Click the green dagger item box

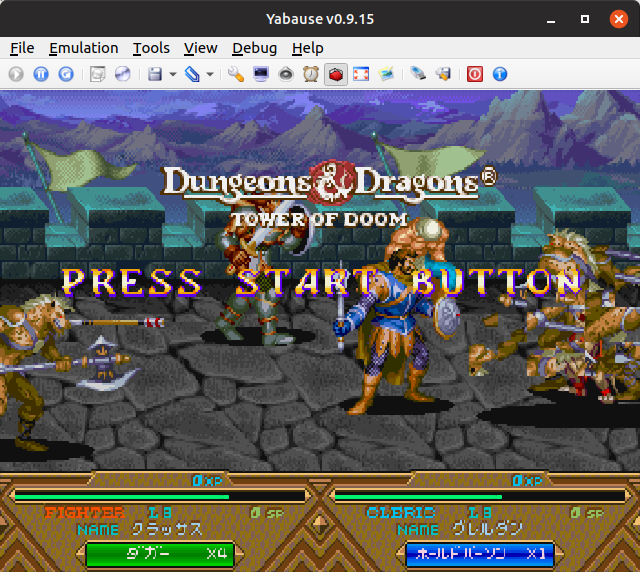click(x=160, y=553)
